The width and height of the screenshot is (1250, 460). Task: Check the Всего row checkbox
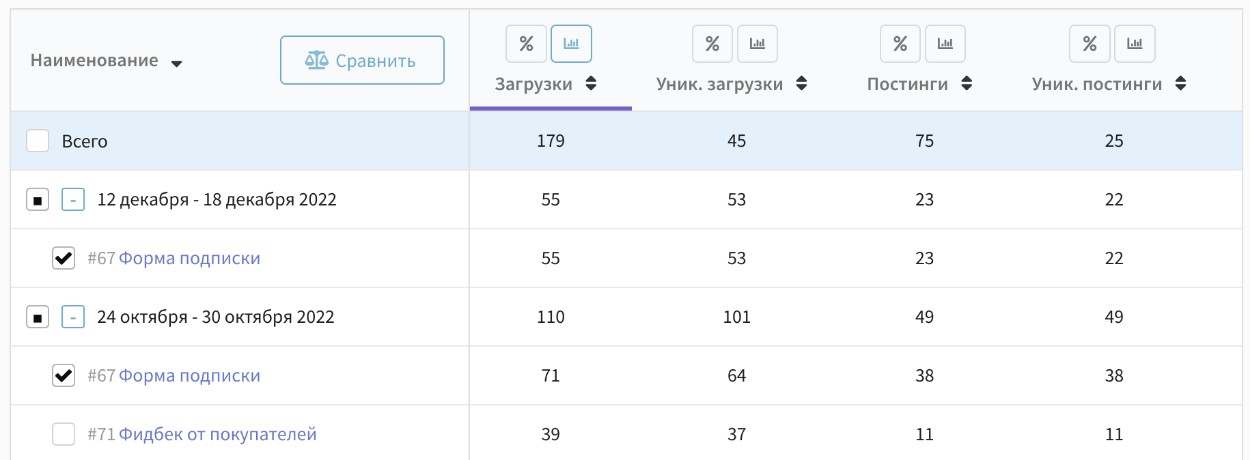[37, 141]
